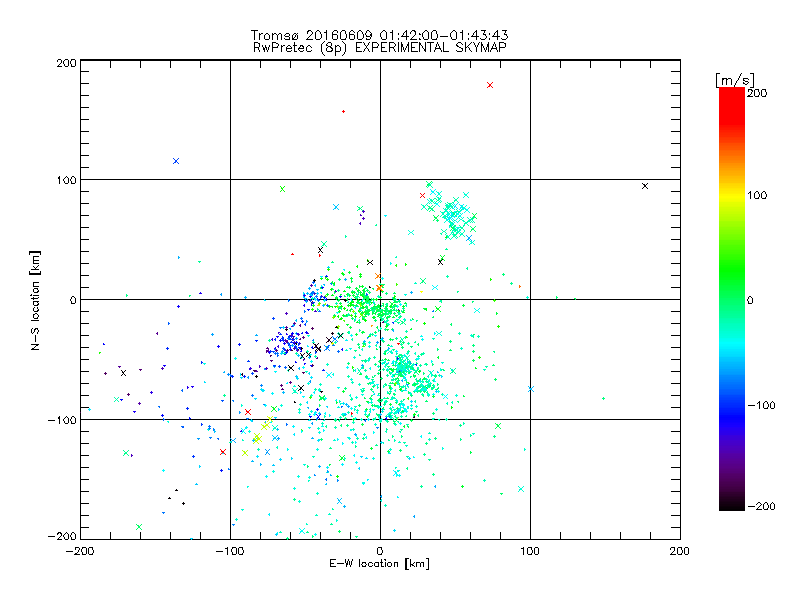The height and width of the screenshot is (600, 800).
Task: Click the x-axis tick label '100'
Action: 530,551
